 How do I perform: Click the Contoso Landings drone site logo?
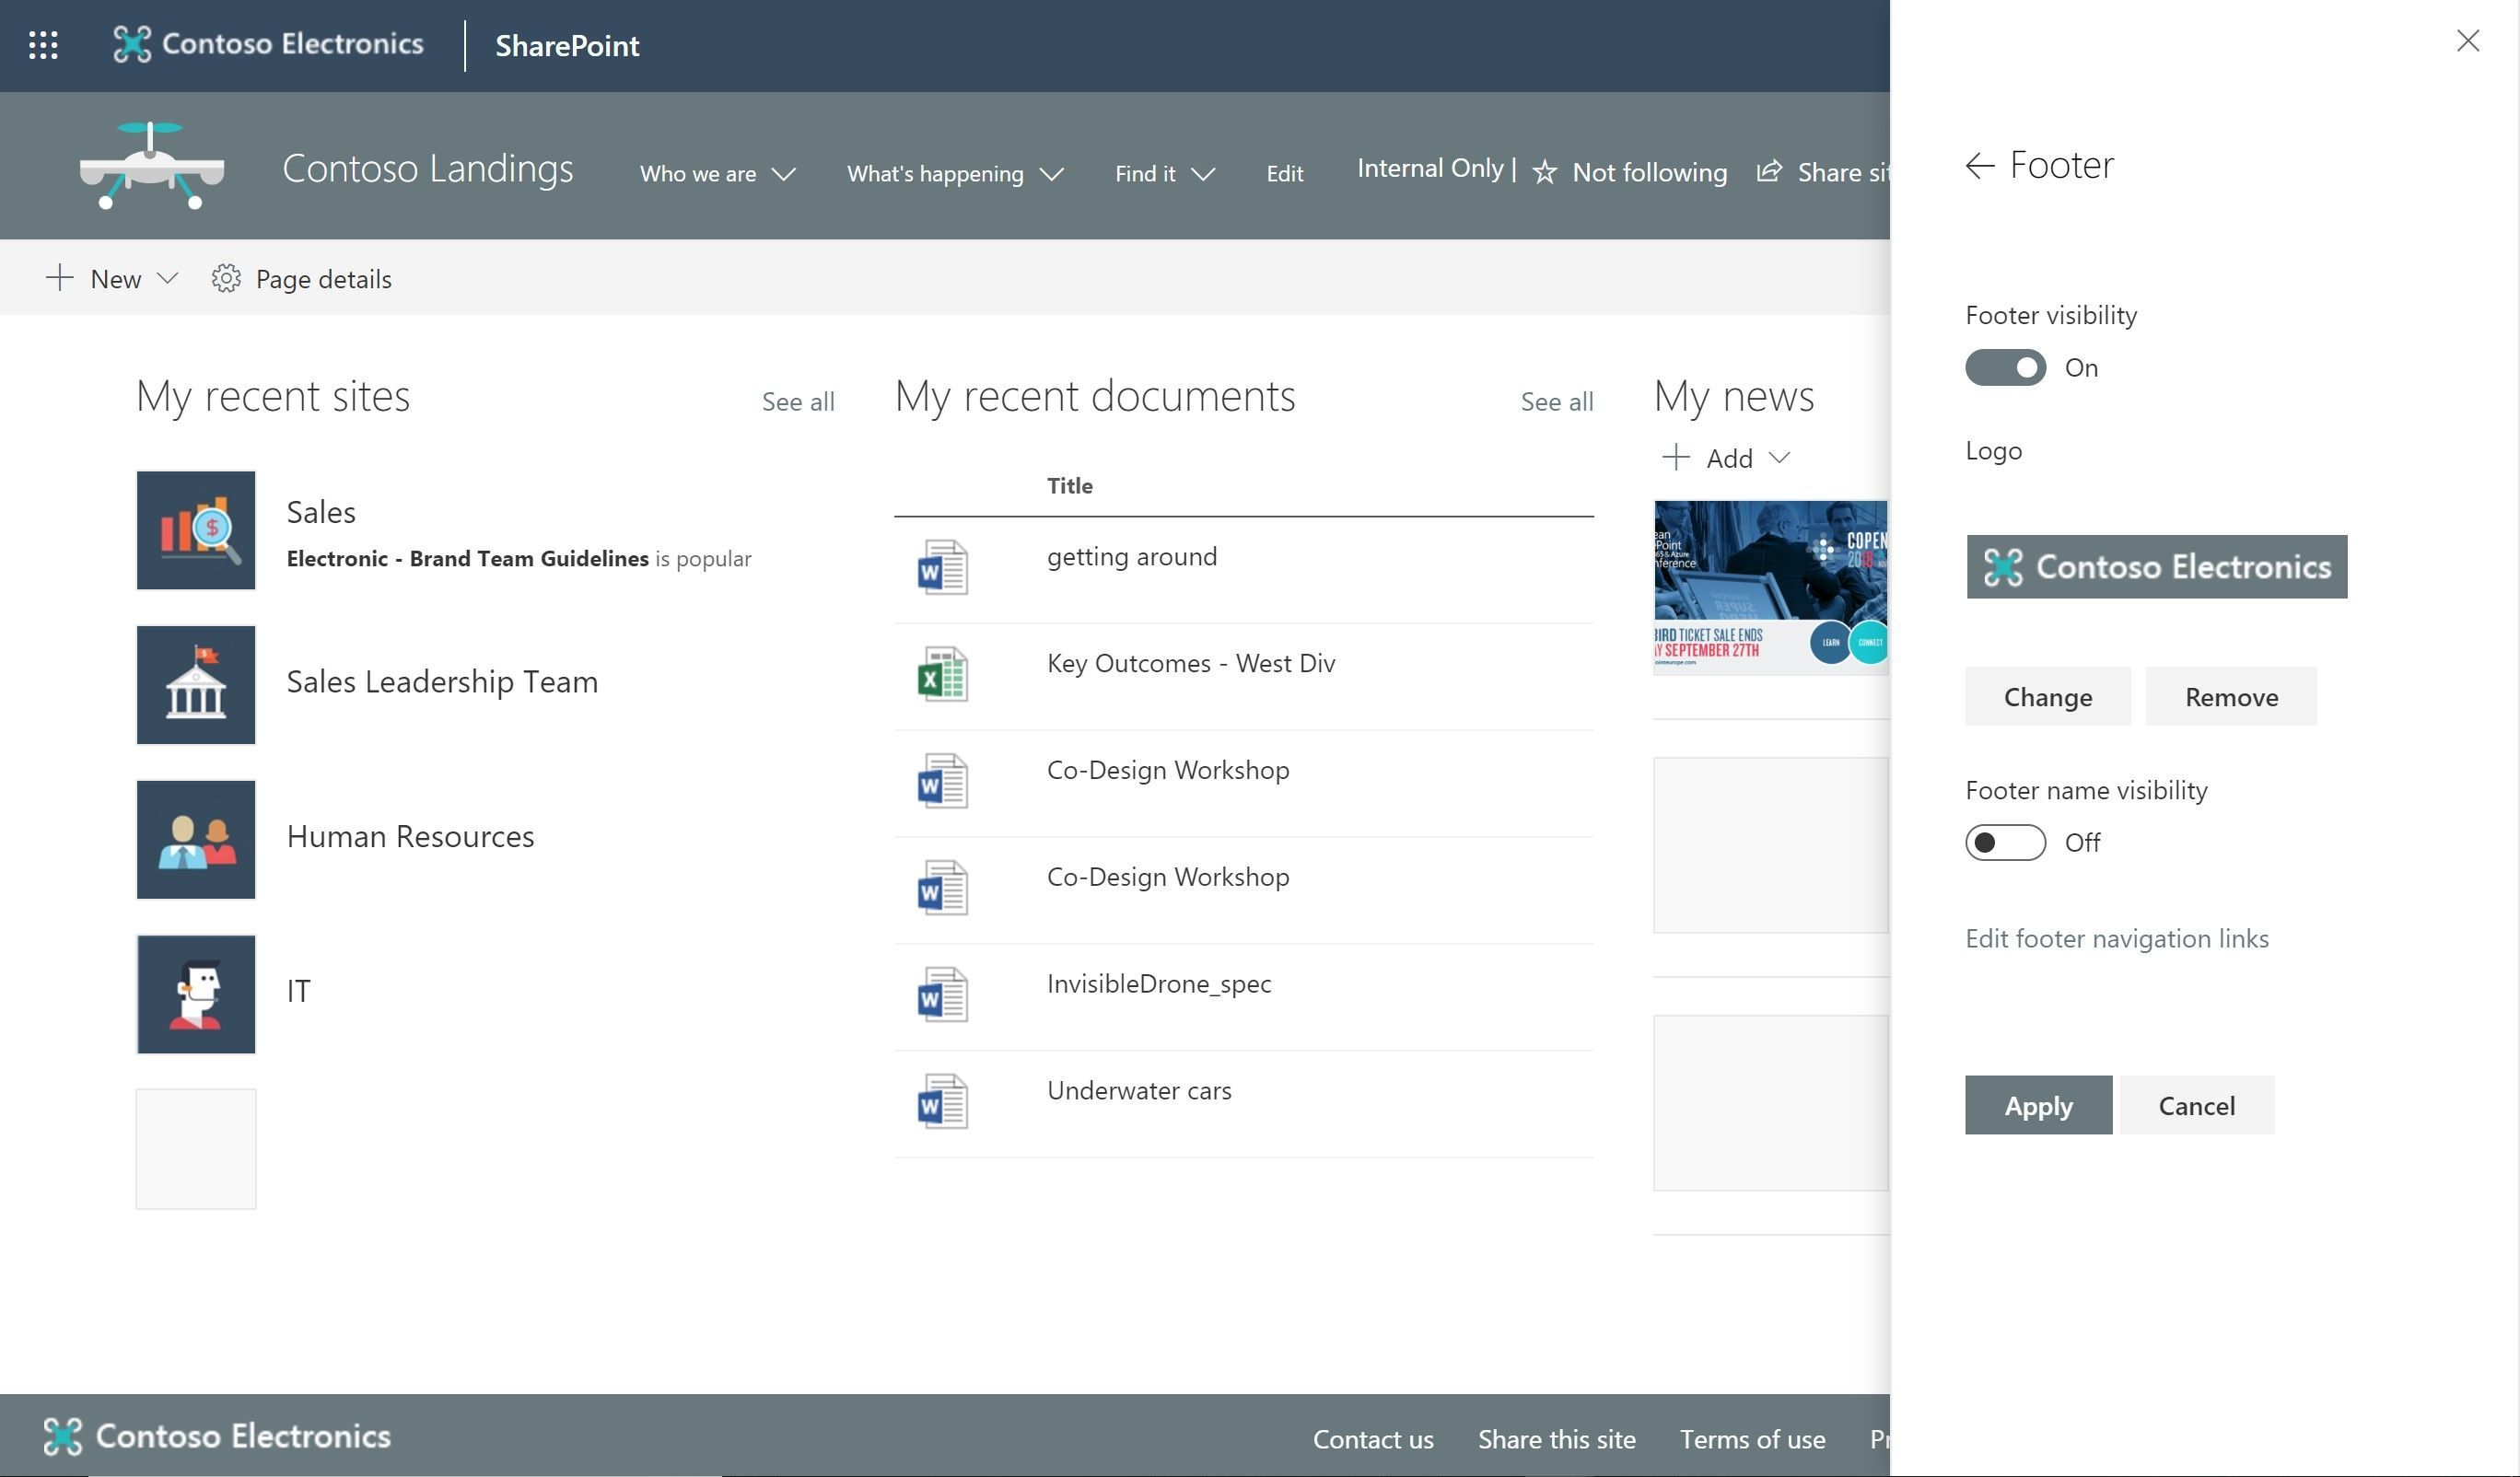pyautogui.click(x=151, y=166)
